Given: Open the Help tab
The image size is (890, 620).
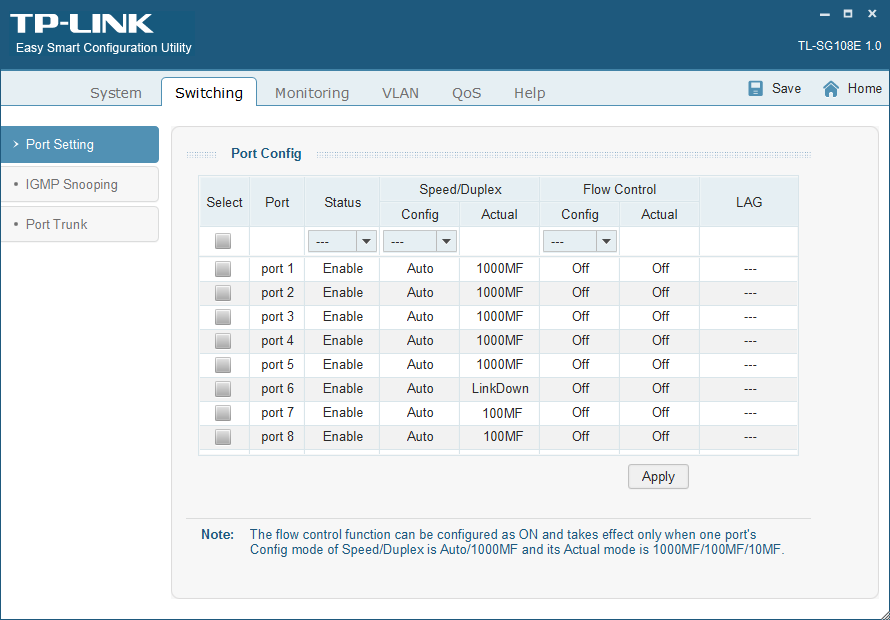Looking at the screenshot, I should click(529, 92).
